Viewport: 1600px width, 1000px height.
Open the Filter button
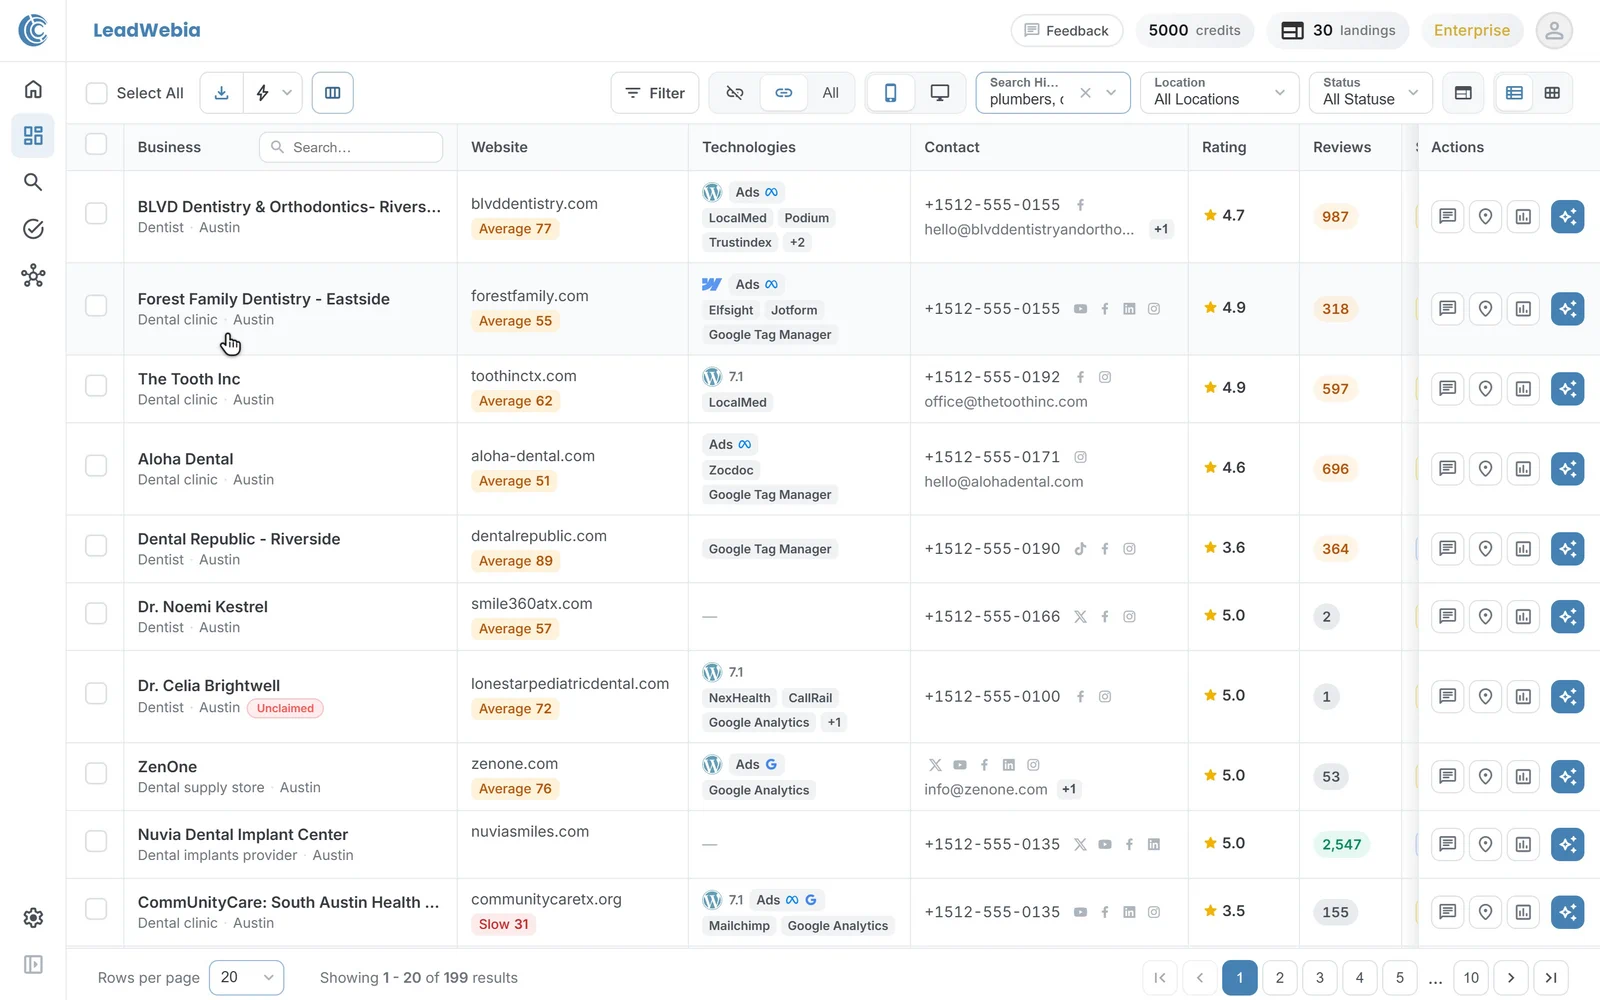pyautogui.click(x=655, y=93)
